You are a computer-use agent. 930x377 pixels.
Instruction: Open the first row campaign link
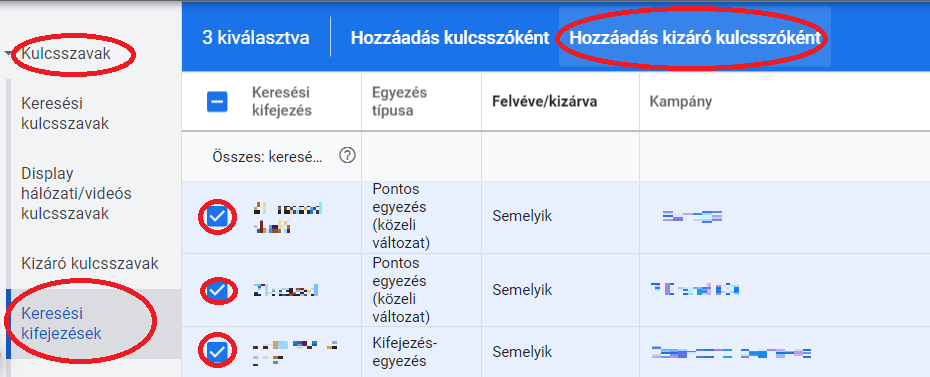(692, 216)
